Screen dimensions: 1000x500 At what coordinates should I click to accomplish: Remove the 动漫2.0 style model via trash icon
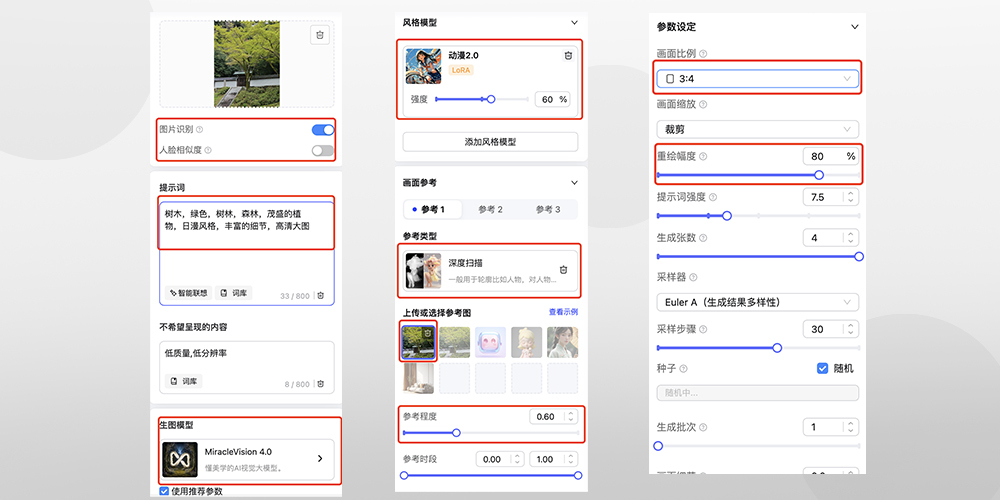(x=568, y=56)
